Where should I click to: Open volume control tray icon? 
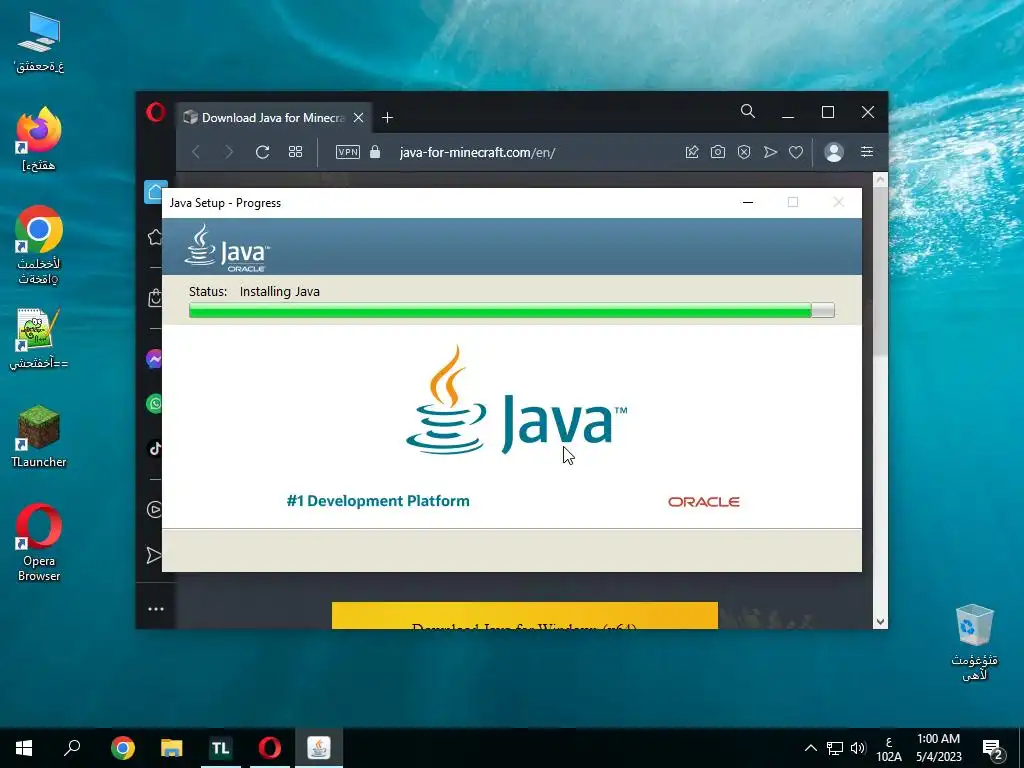tap(858, 748)
